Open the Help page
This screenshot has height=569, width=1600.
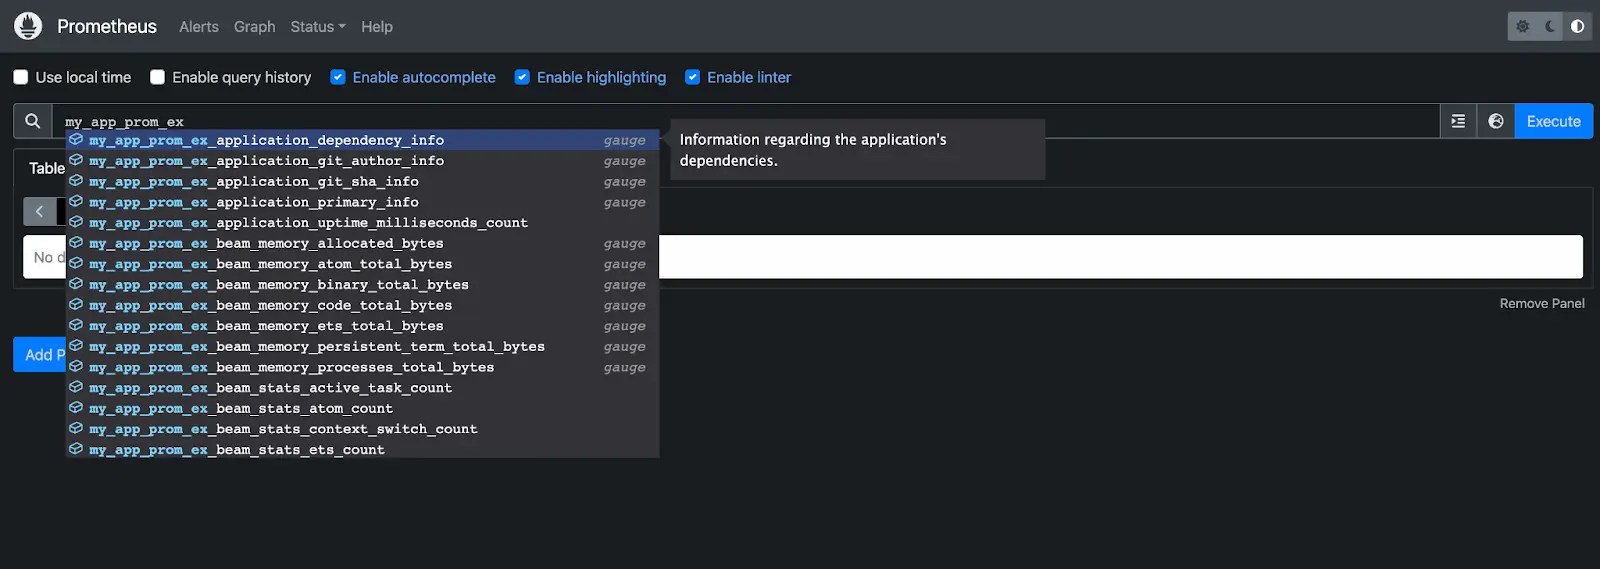click(x=377, y=27)
